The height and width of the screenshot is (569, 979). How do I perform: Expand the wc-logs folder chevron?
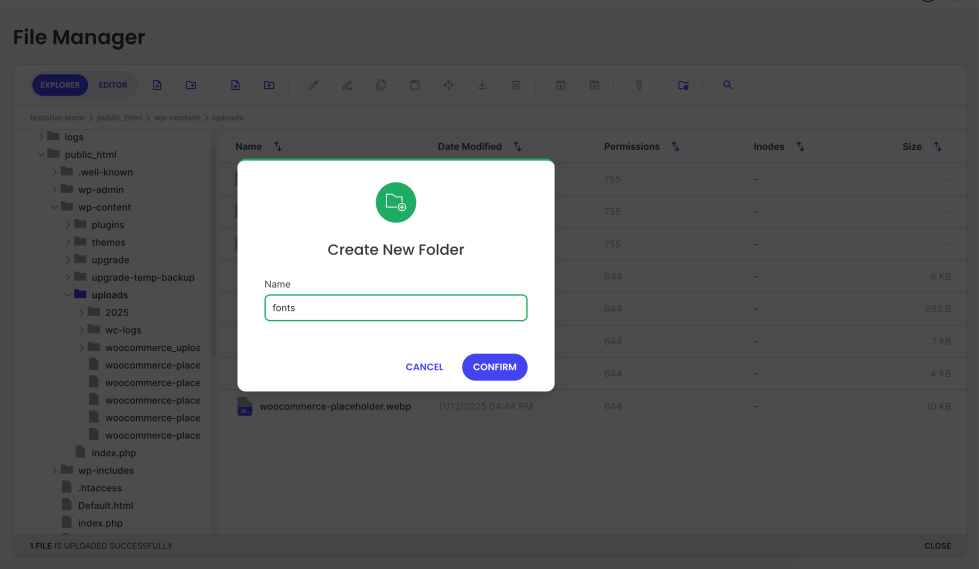(x=82, y=330)
